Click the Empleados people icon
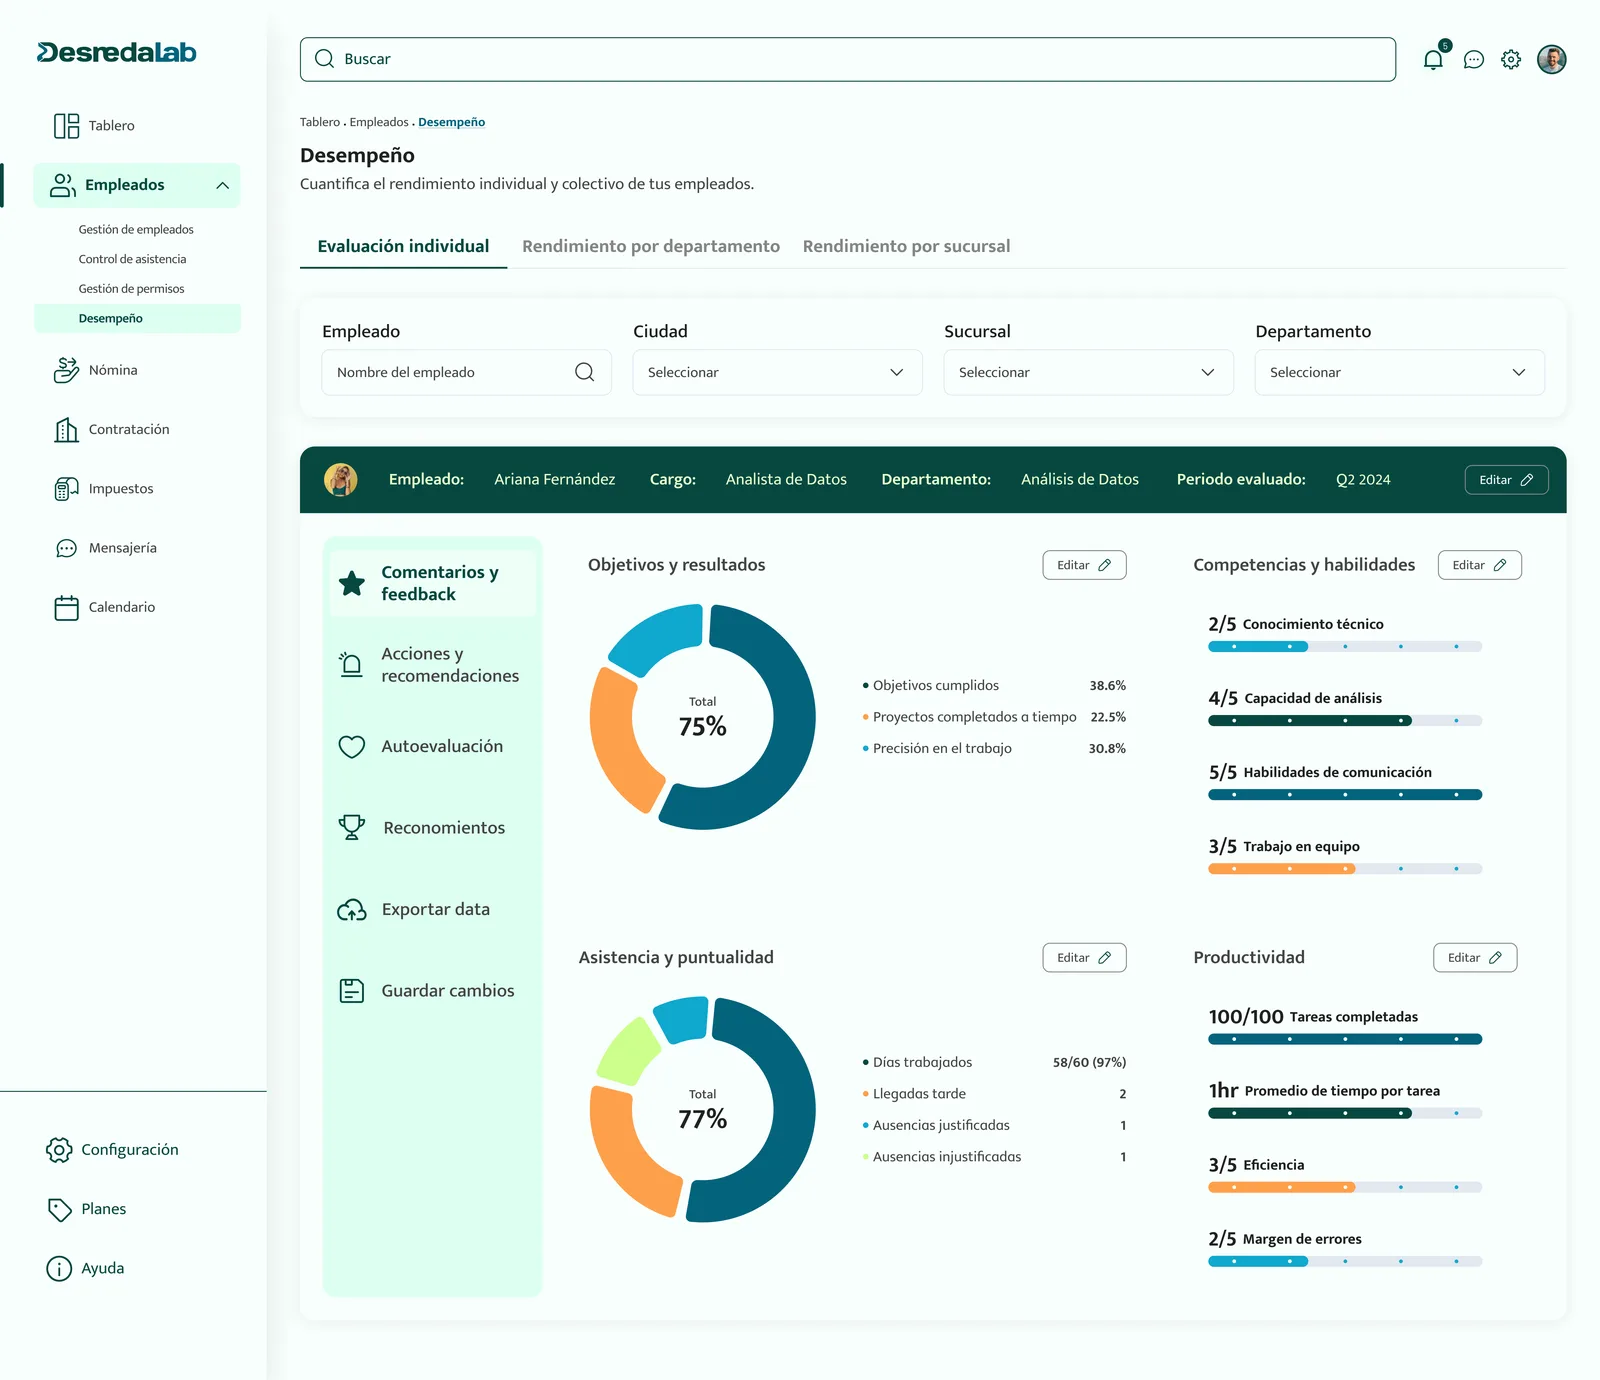This screenshot has width=1600, height=1380. (63, 185)
